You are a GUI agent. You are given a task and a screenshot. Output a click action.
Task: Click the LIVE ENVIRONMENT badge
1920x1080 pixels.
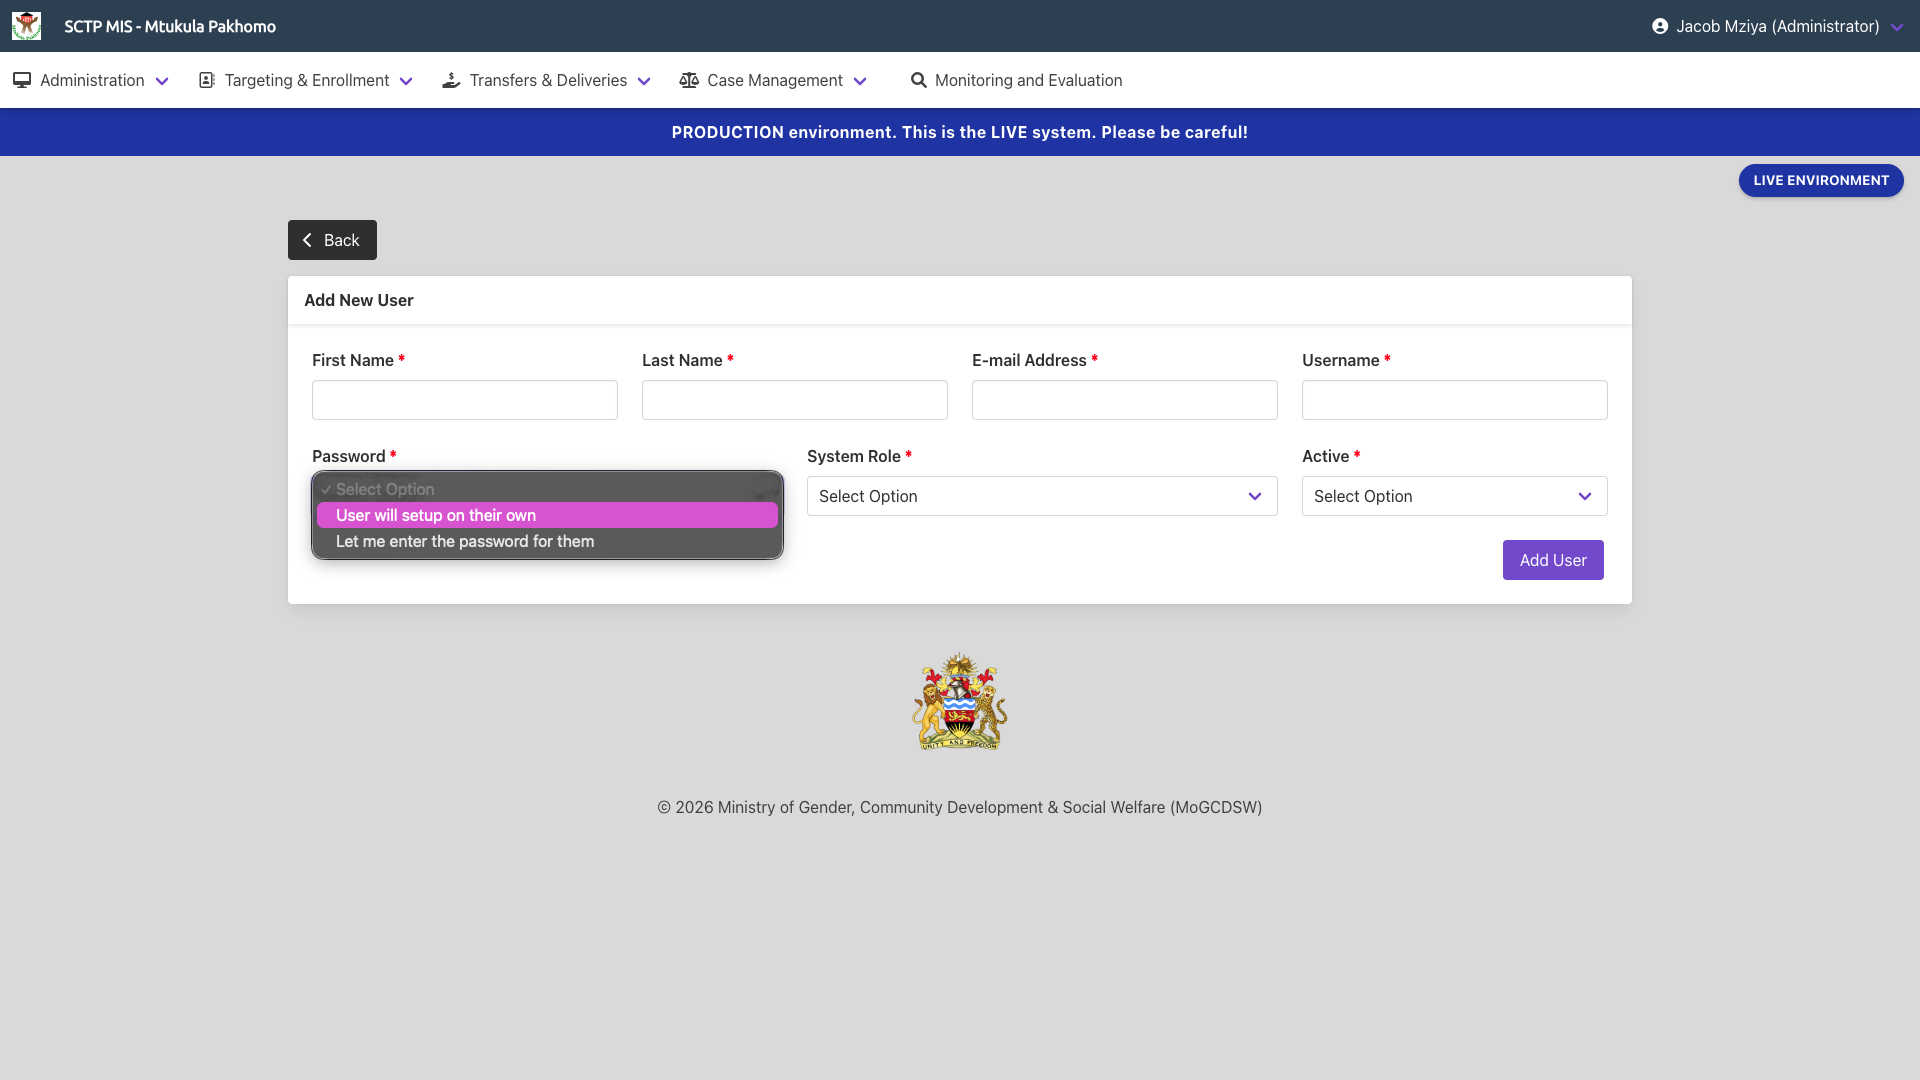pos(1820,180)
